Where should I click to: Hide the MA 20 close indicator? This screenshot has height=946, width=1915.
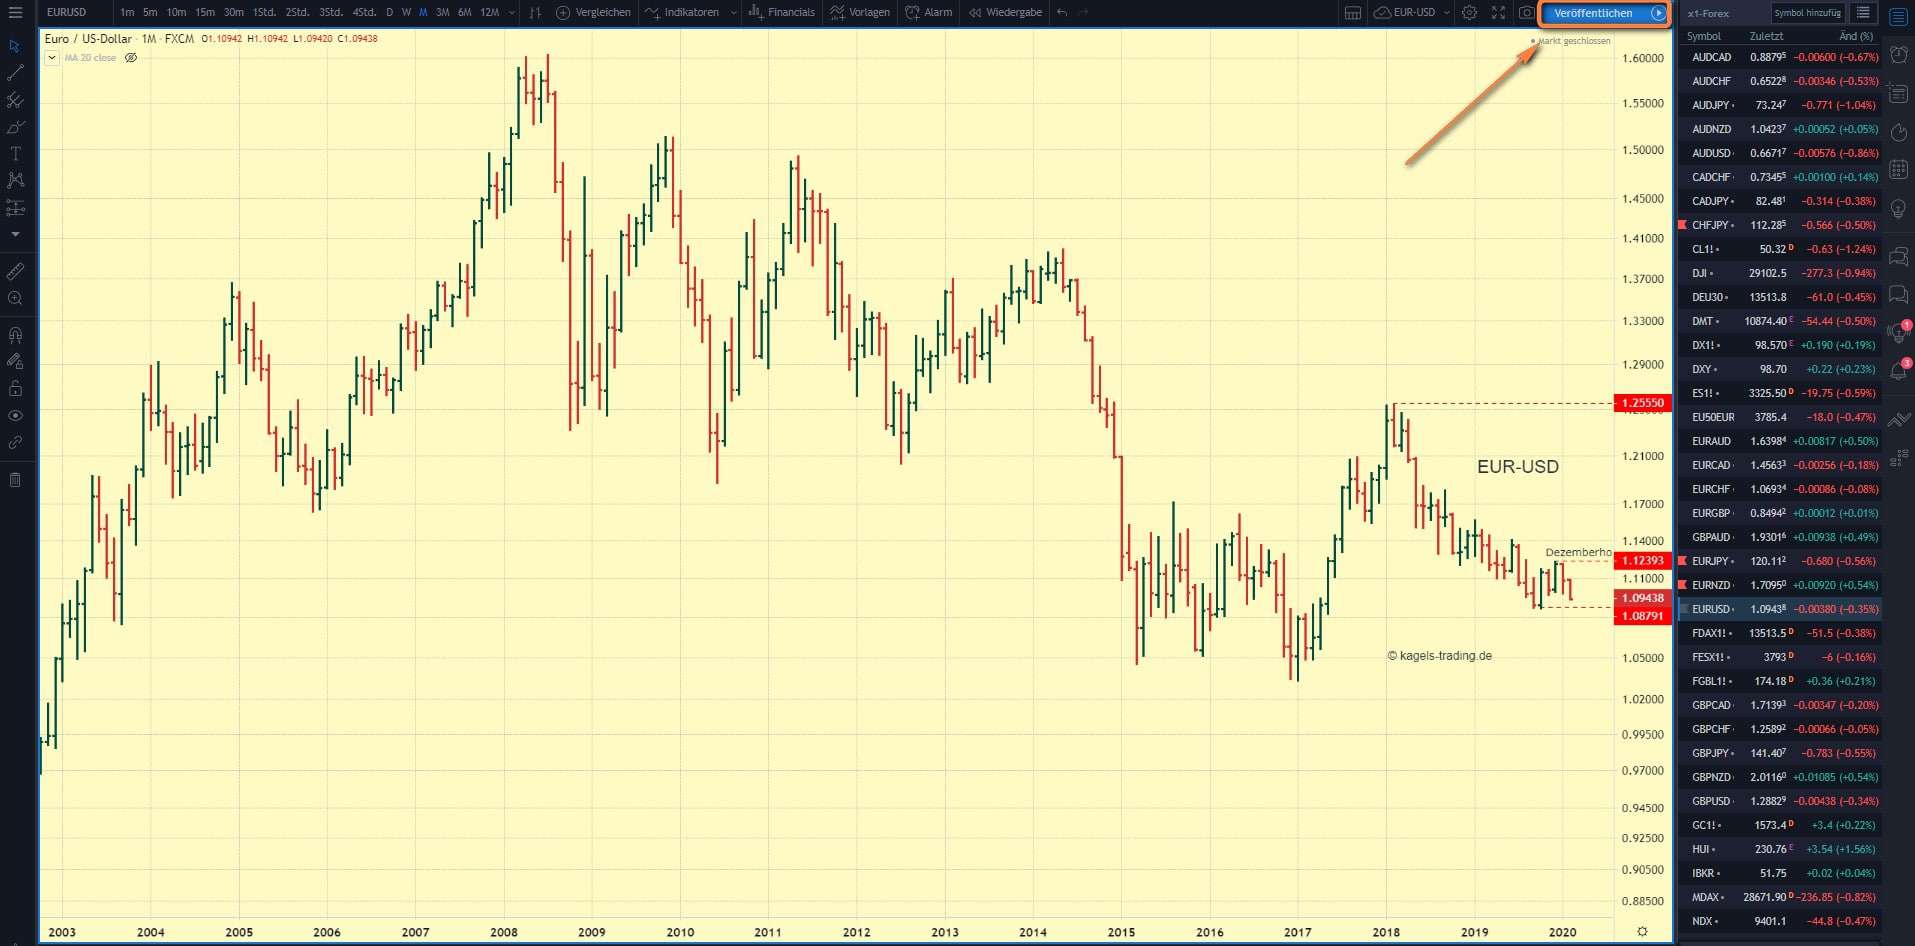pyautogui.click(x=130, y=57)
